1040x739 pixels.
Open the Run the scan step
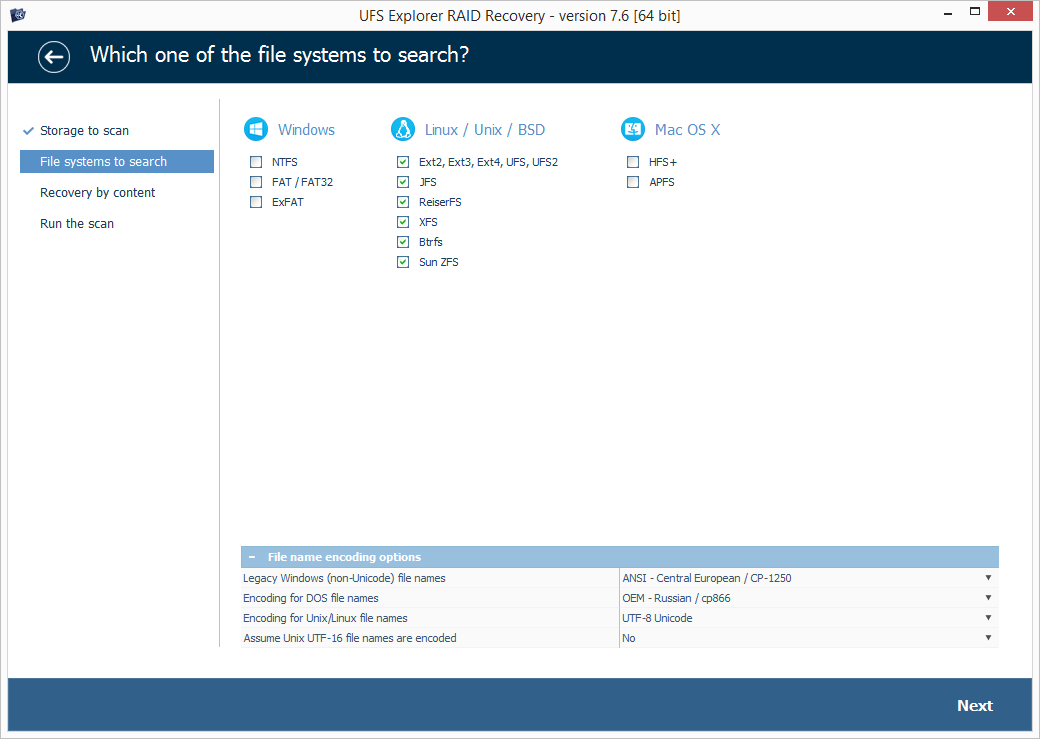(77, 224)
